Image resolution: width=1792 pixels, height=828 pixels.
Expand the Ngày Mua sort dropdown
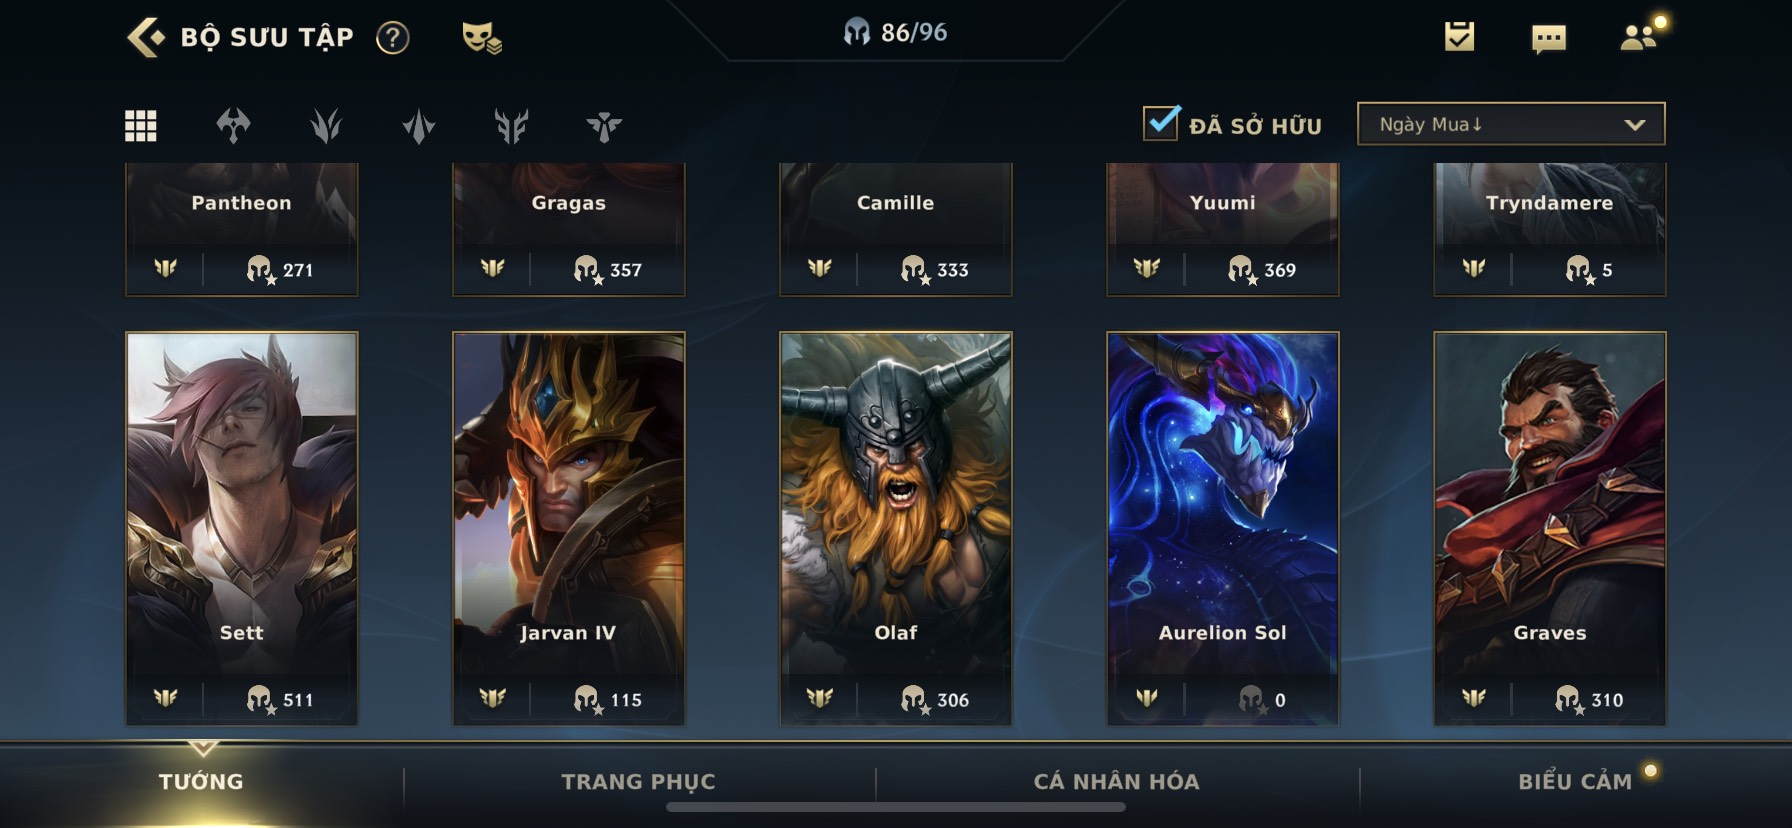click(x=1511, y=124)
